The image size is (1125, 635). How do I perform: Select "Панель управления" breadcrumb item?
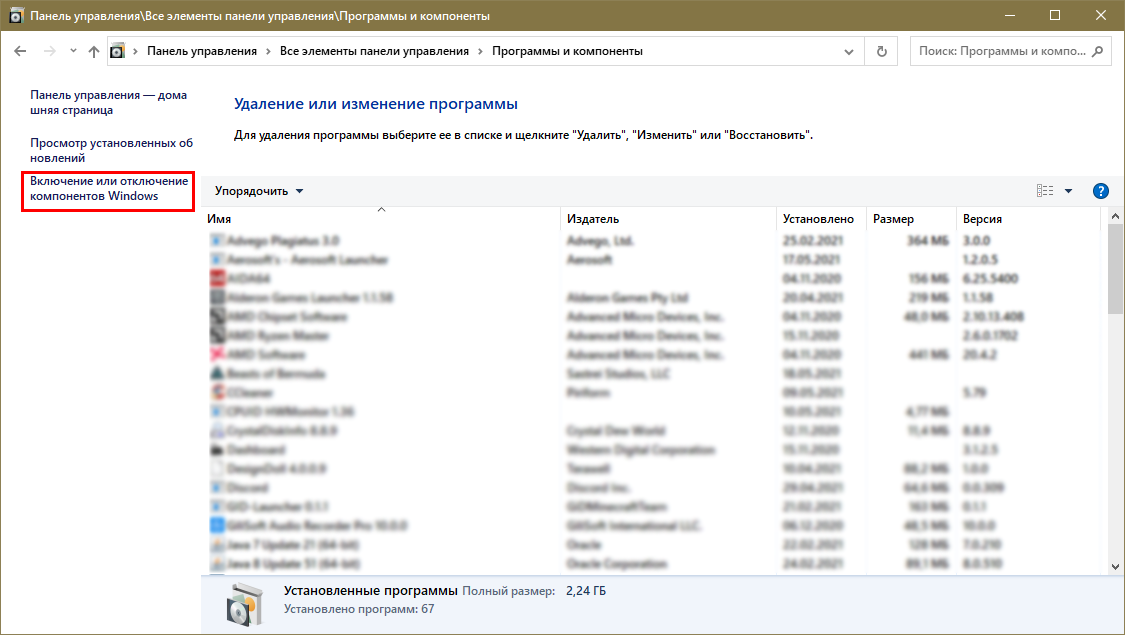click(x=201, y=51)
